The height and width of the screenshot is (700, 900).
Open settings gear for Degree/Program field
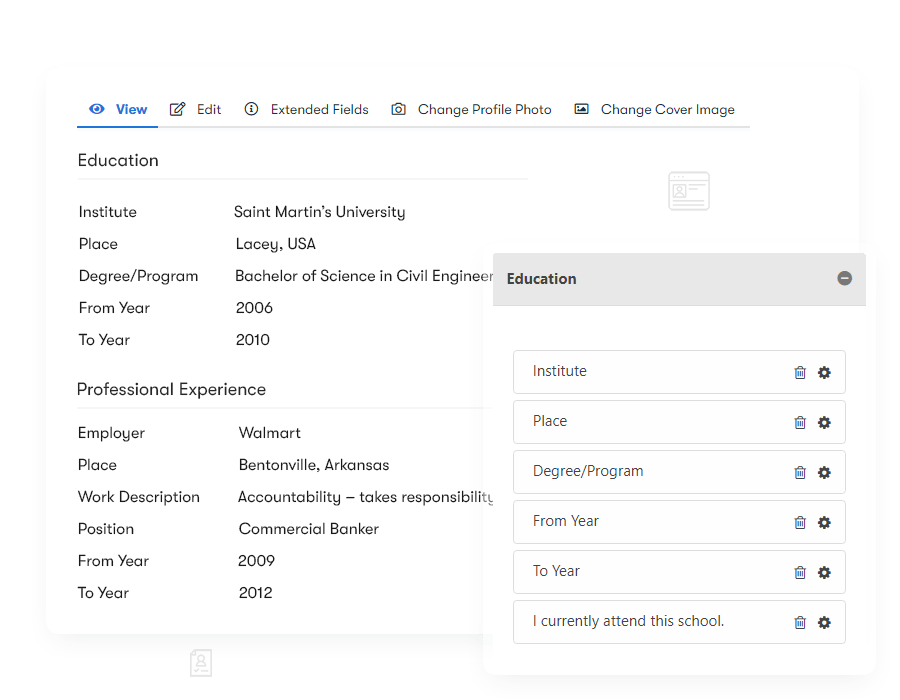824,473
